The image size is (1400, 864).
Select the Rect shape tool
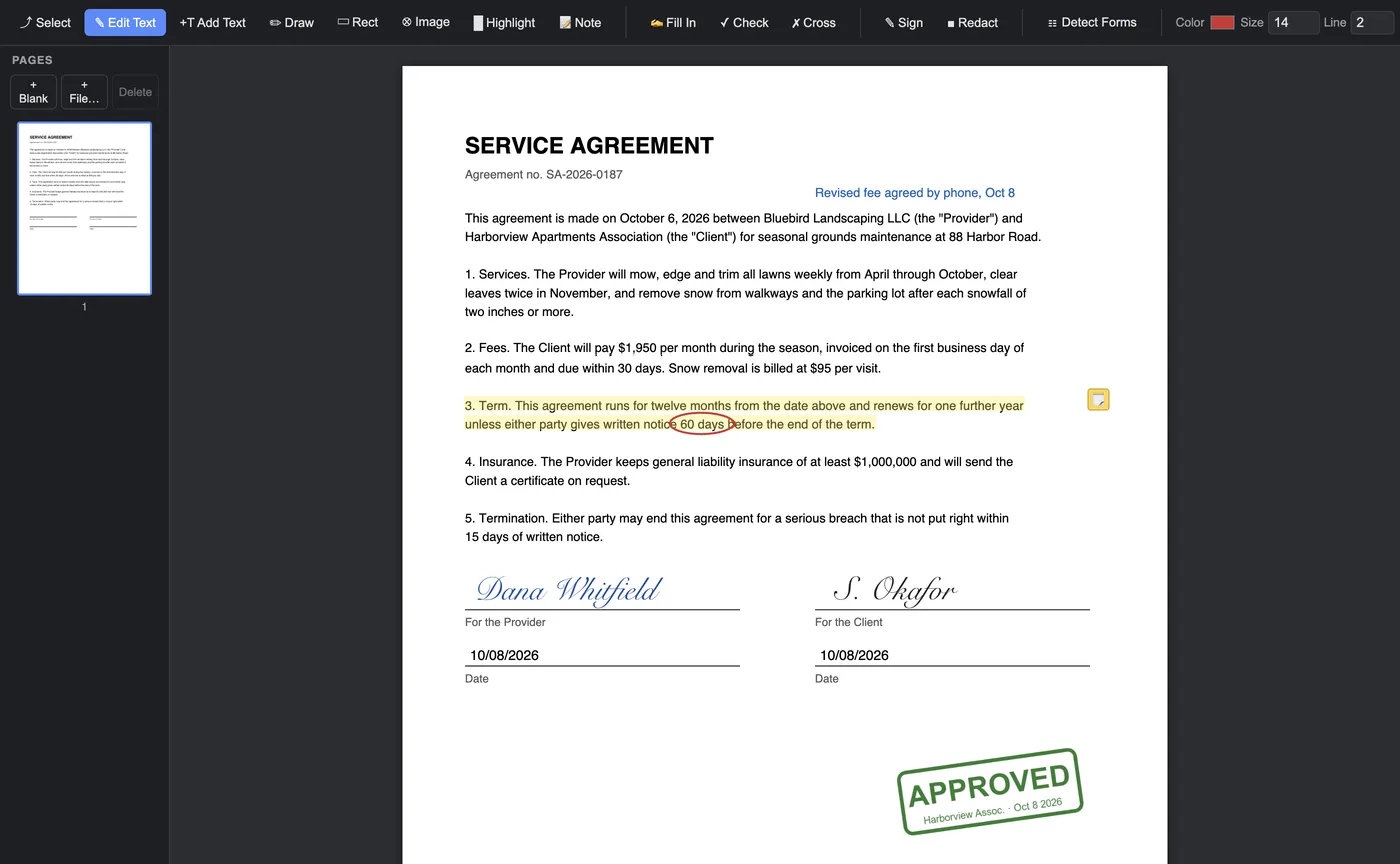358,22
